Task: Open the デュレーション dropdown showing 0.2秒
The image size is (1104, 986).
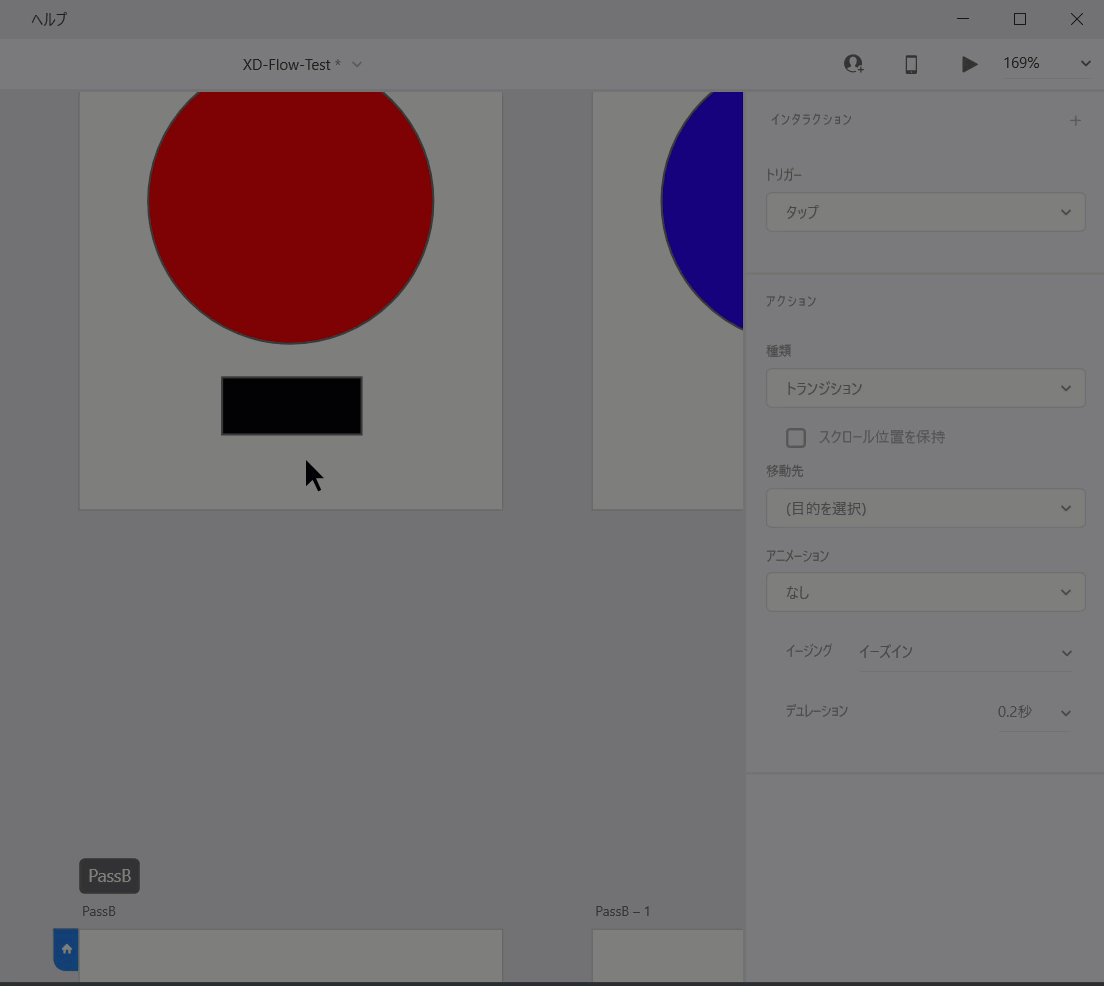Action: coord(1034,712)
